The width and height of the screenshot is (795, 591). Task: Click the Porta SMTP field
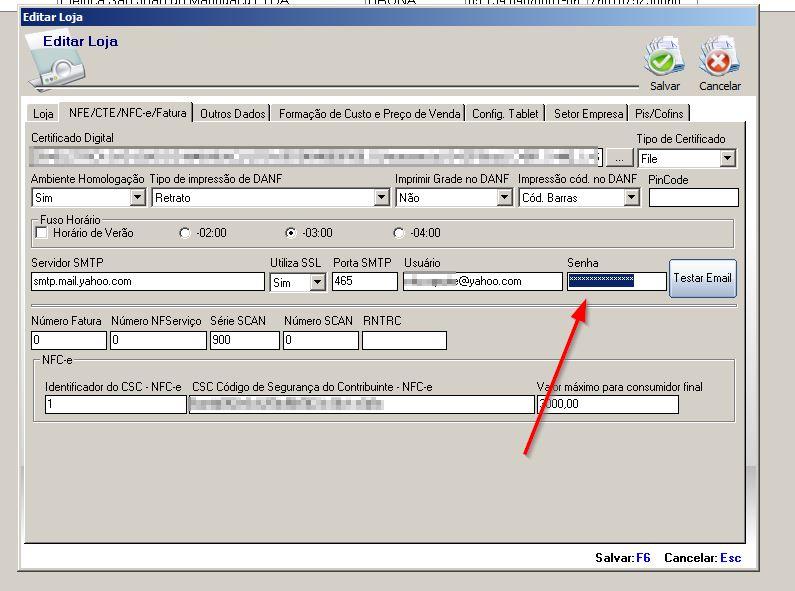click(x=365, y=281)
